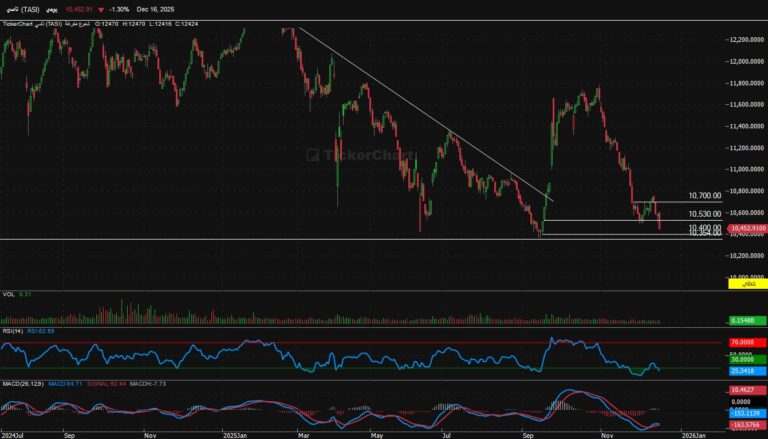Viewport: 768px width, 439px height.
Task: Click the red last price 10,452.91 in header
Action: tap(80, 9)
